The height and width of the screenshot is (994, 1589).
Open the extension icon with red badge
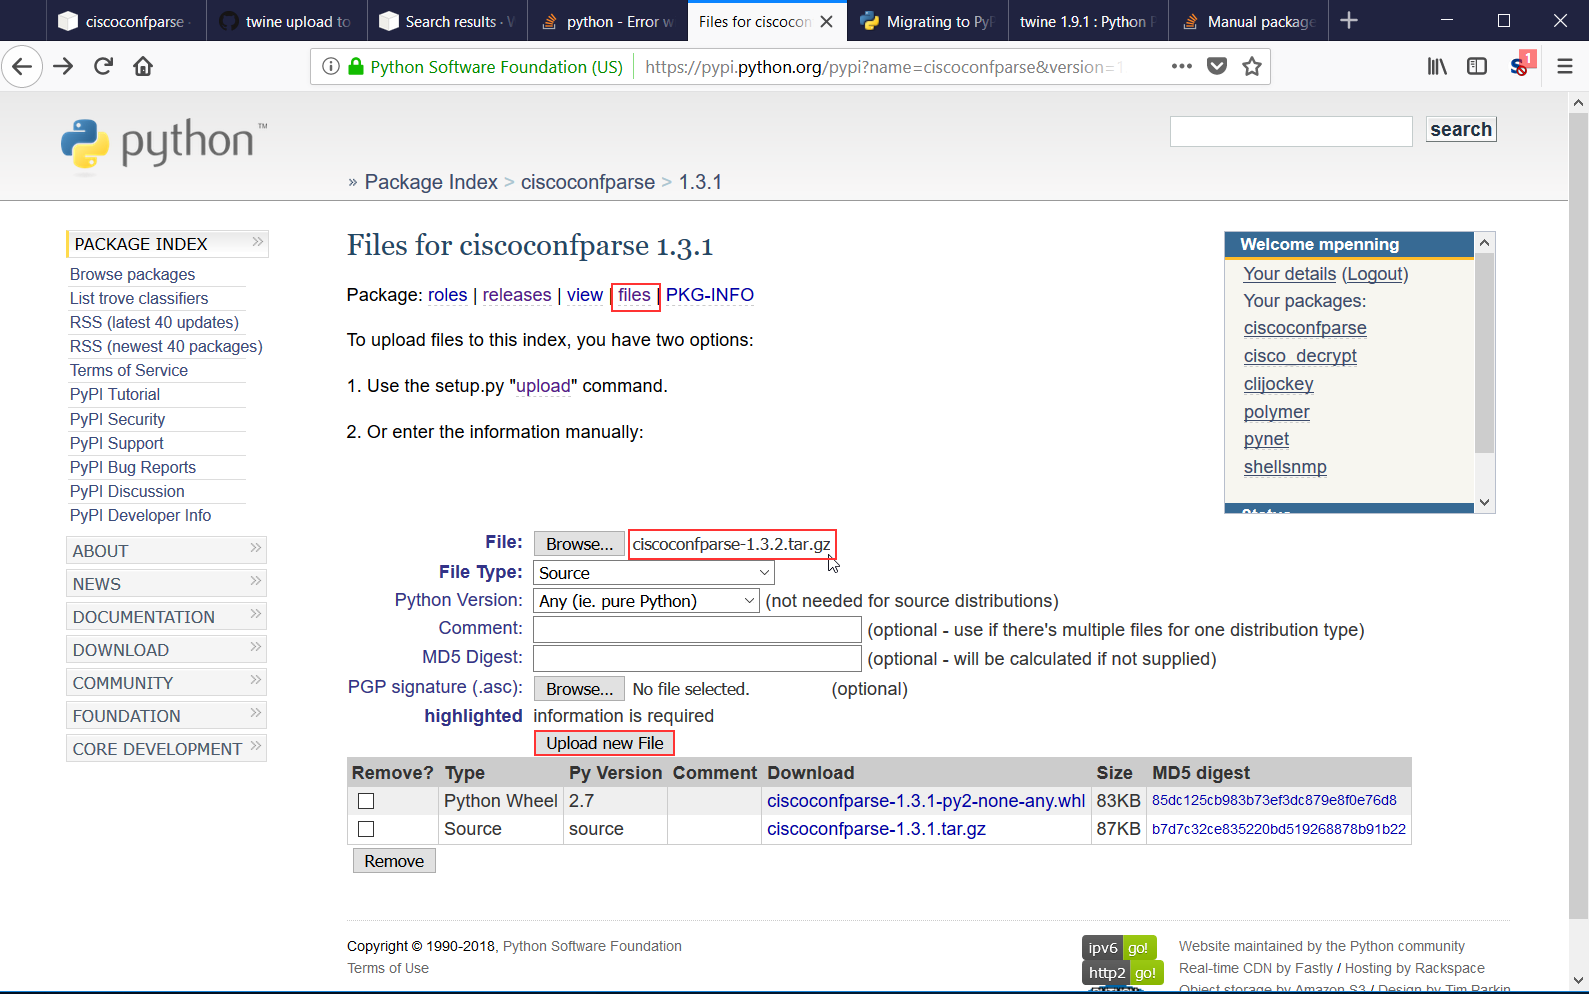[x=1521, y=65]
